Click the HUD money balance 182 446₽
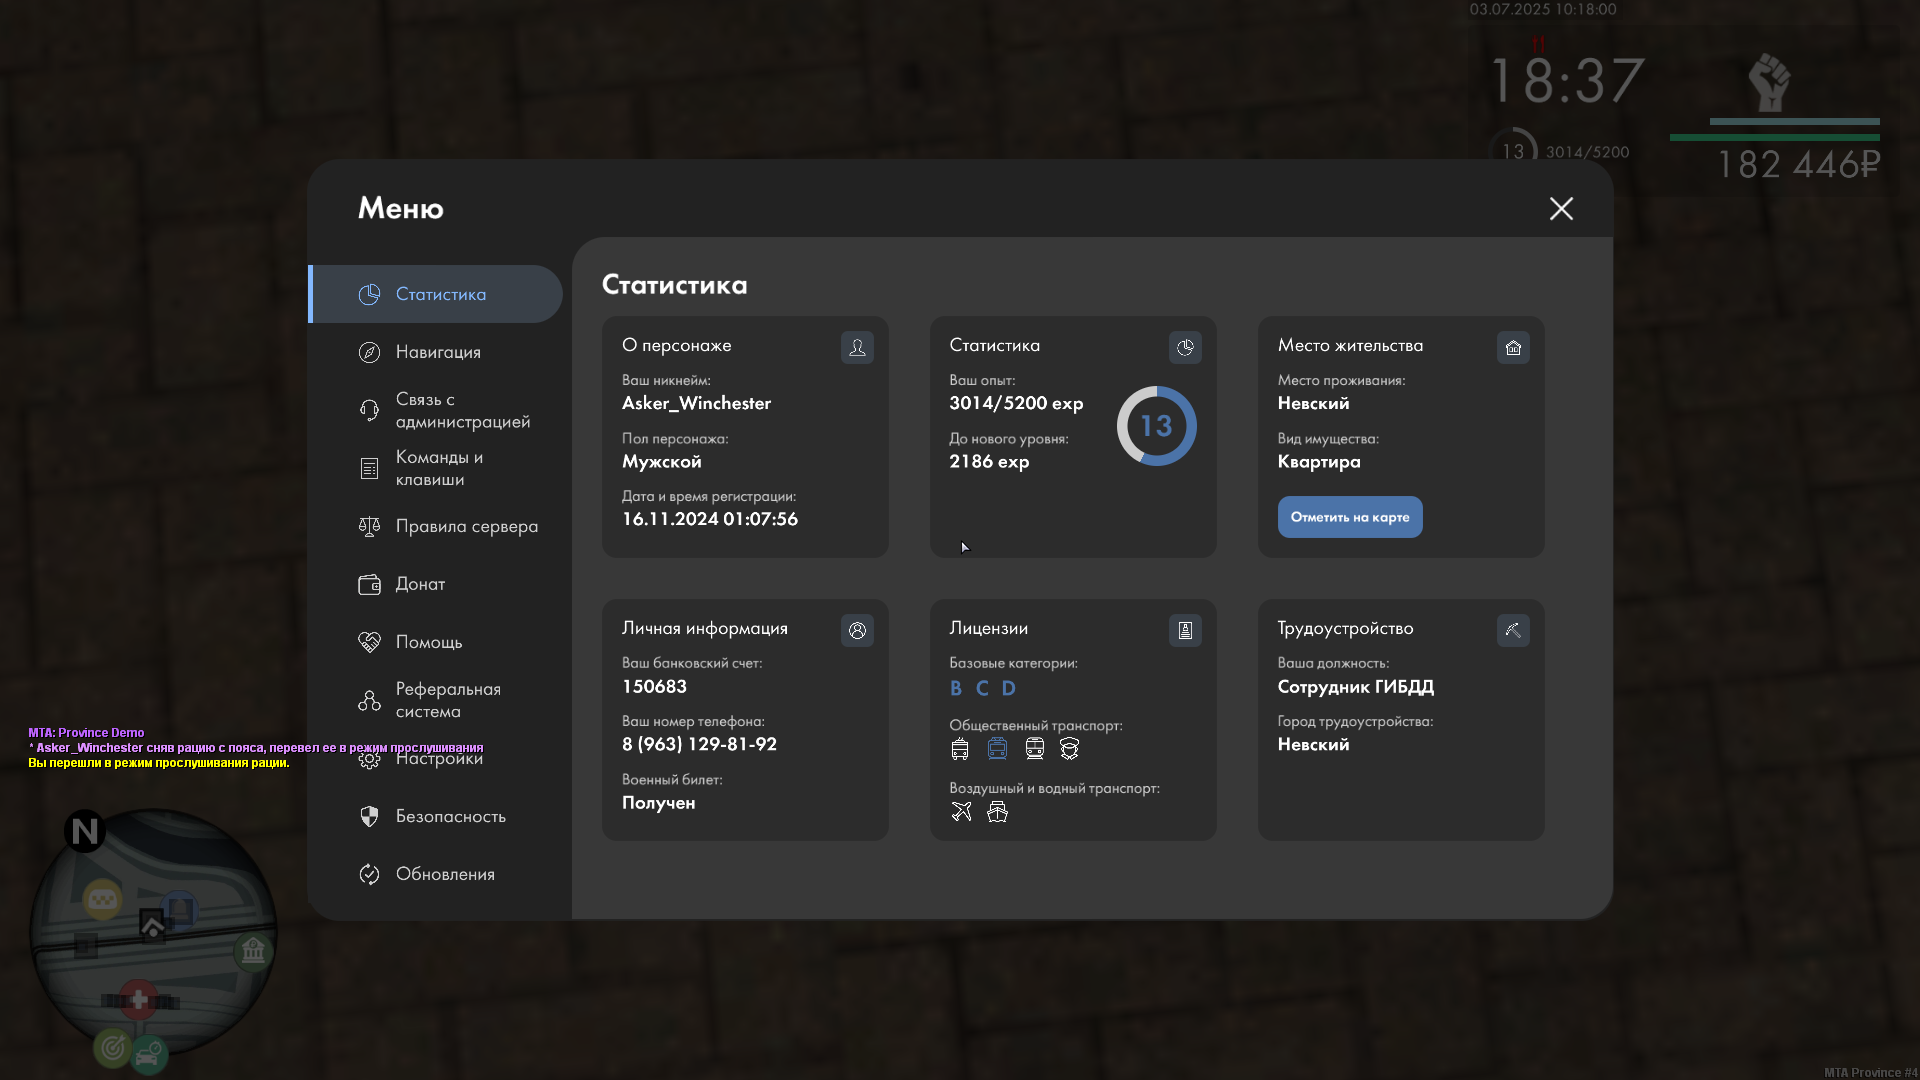The image size is (1920, 1080). pos(1799,164)
